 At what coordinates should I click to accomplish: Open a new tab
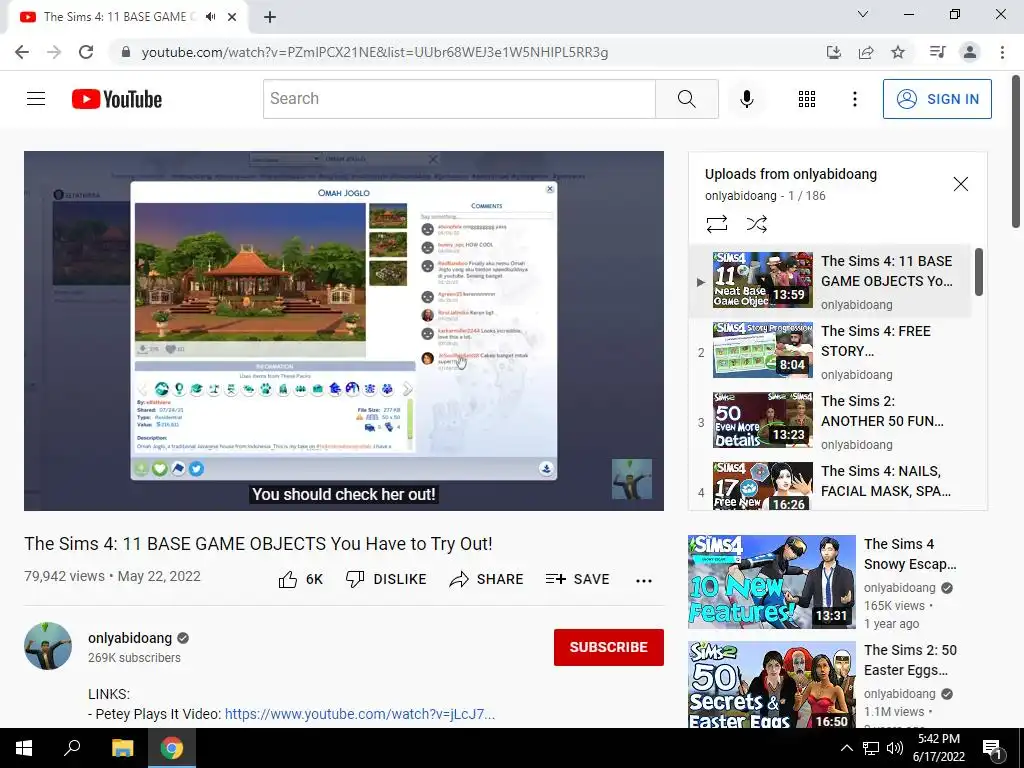point(270,17)
